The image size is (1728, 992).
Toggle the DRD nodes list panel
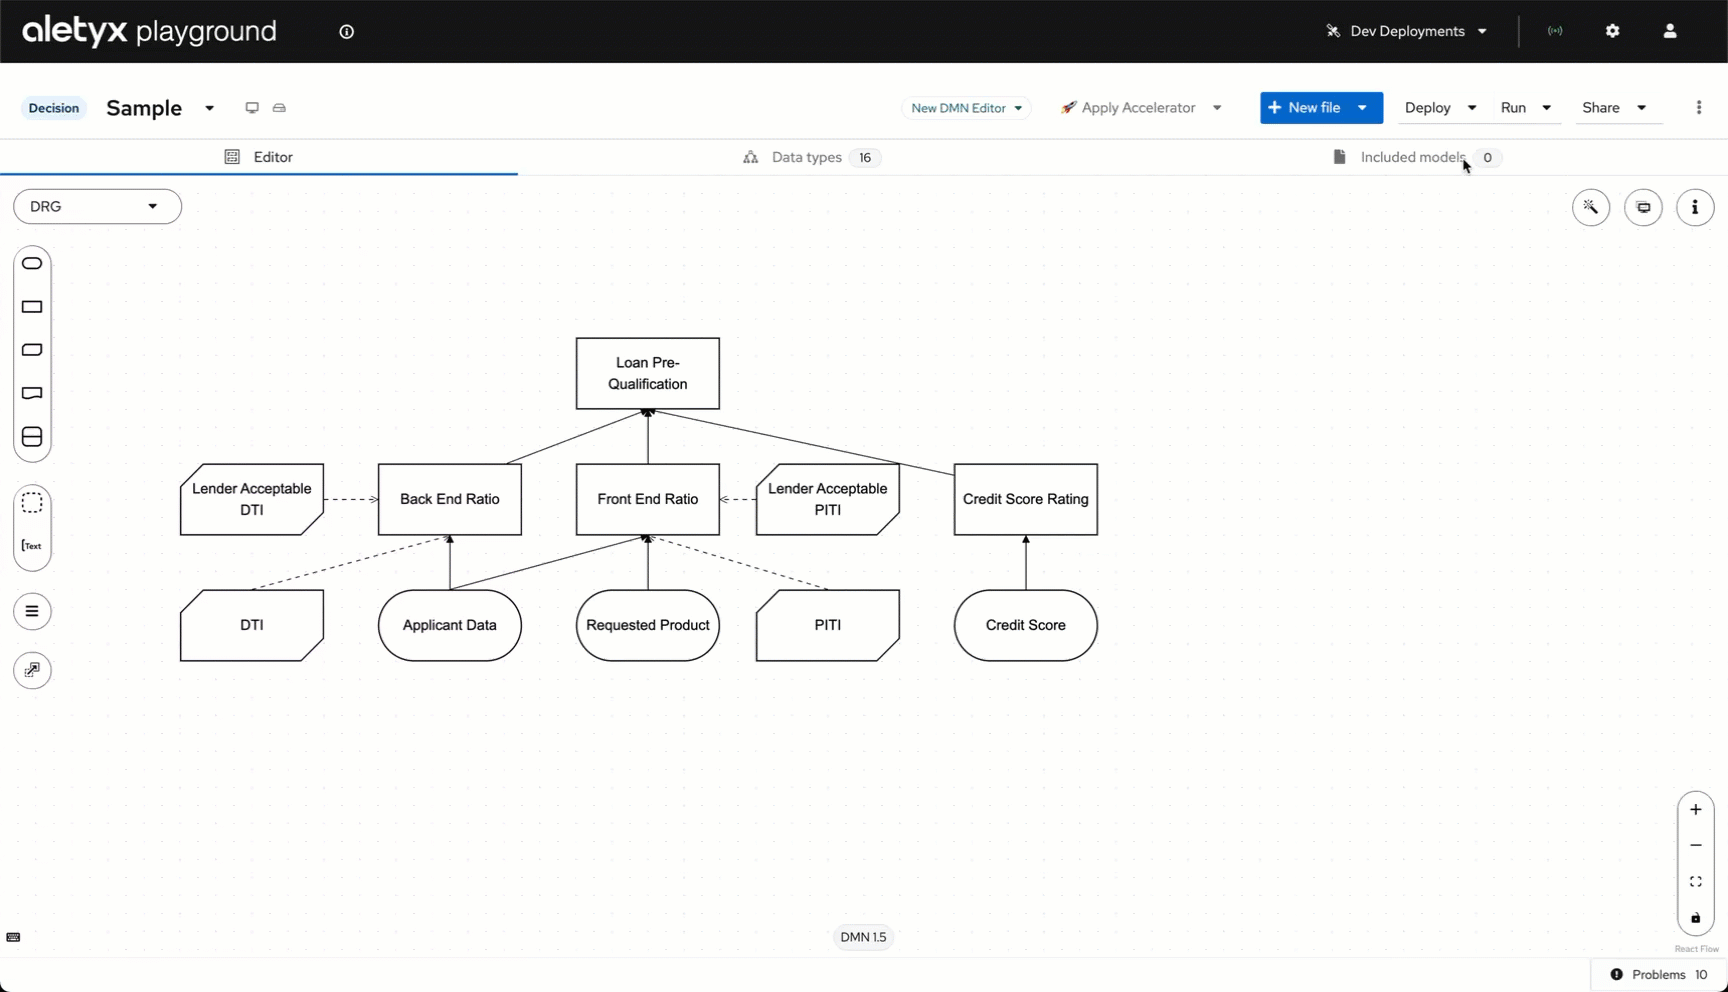click(x=32, y=611)
